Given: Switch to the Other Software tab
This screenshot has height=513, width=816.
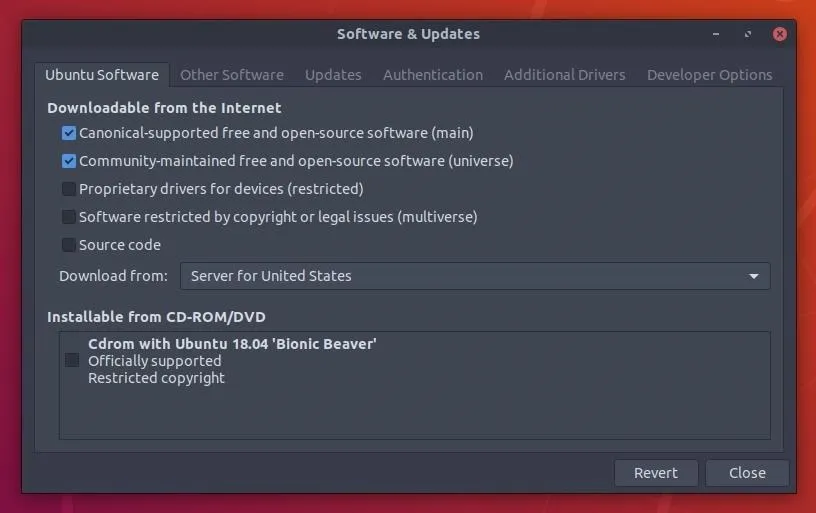Looking at the screenshot, I should pyautogui.click(x=232, y=75).
